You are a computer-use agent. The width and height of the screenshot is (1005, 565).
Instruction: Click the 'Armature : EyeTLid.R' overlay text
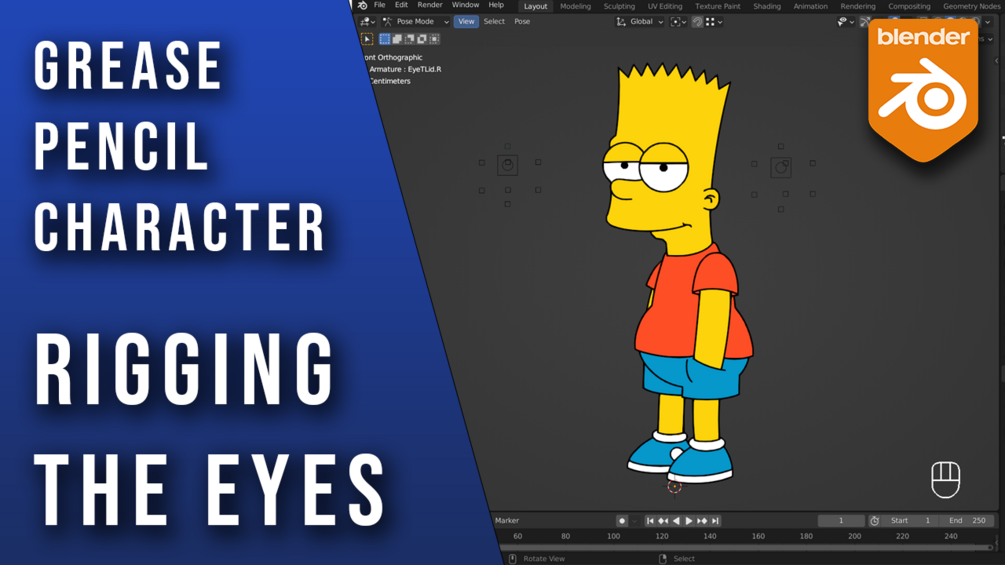click(x=405, y=69)
